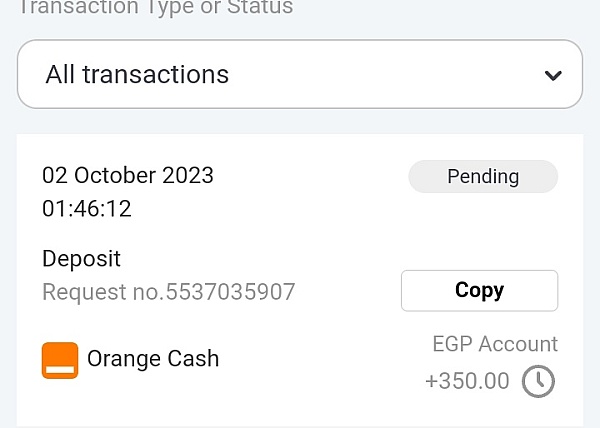Viewport: 600px width, 428px height.
Task: Click the Pending status badge
Action: pyautogui.click(x=483, y=177)
